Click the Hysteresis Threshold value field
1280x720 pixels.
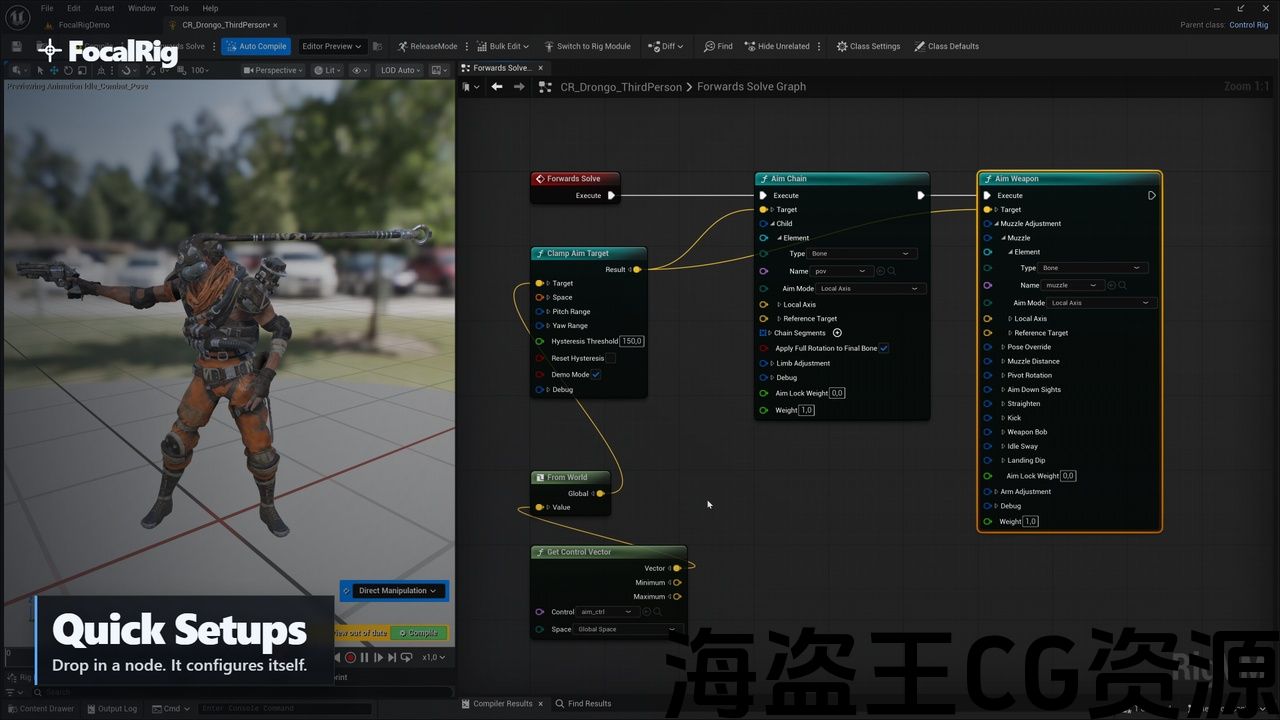[632, 341]
